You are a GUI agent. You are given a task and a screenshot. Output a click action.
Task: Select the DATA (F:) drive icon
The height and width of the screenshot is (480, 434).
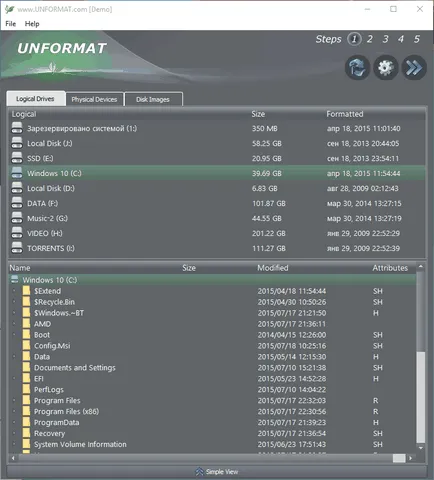(x=17, y=203)
